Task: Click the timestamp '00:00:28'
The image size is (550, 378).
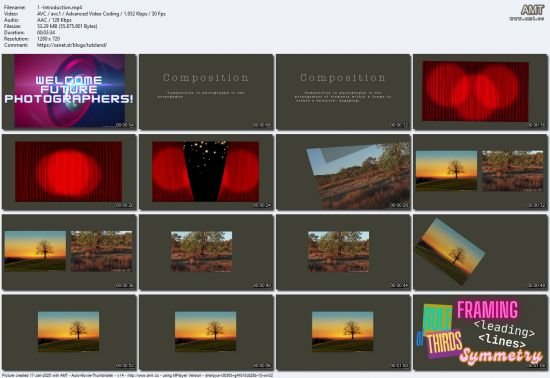Action: click(400, 205)
